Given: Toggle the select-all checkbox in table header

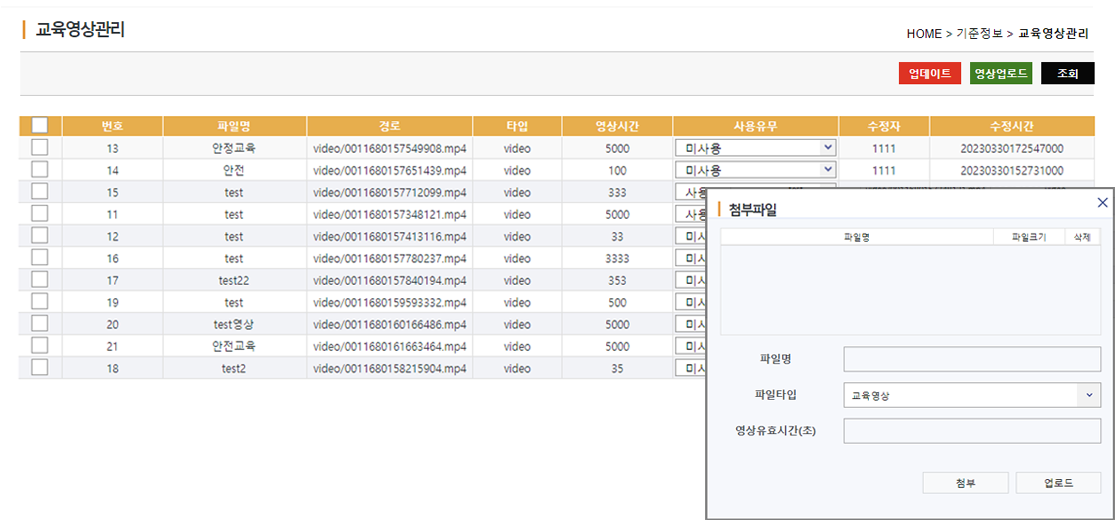Looking at the screenshot, I should 40,126.
